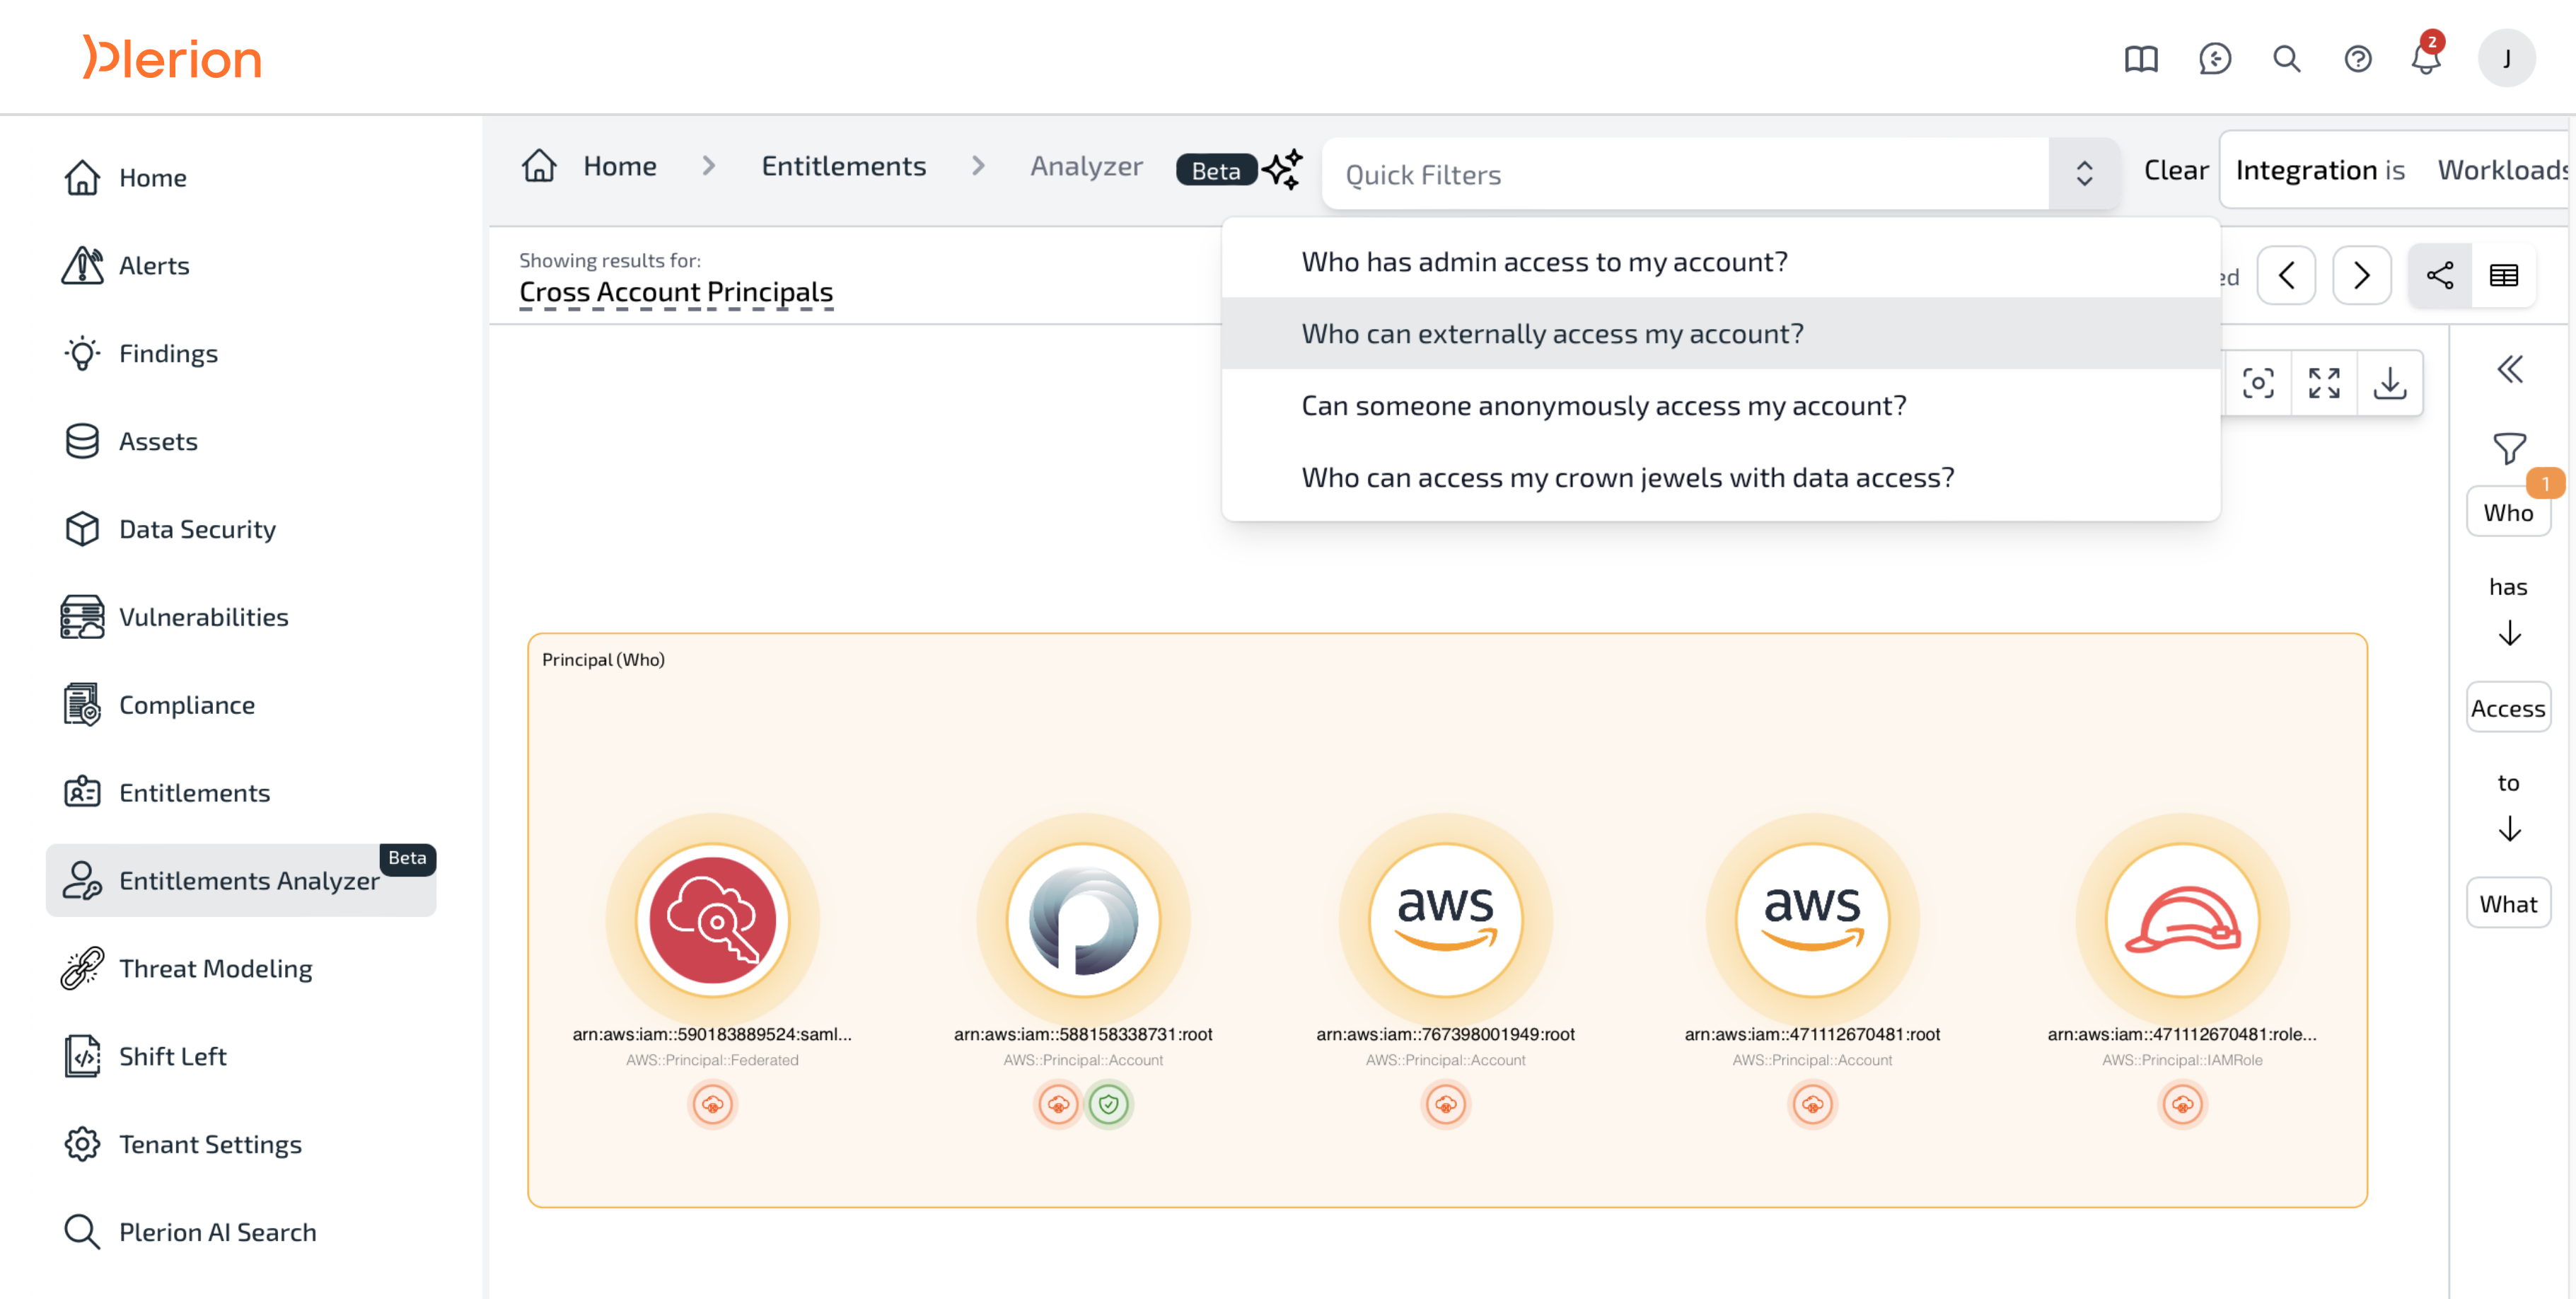
Task: Switch to graph view toggle
Action: (2439, 275)
